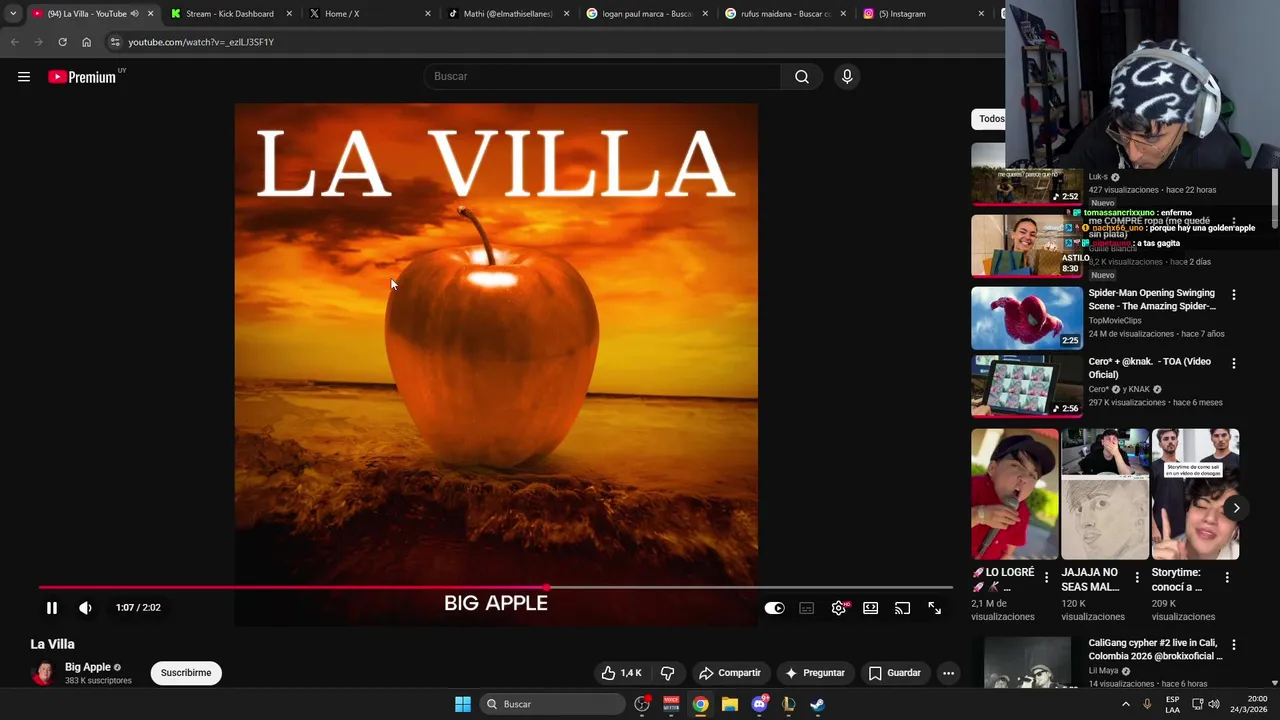Screen dimensions: 1280x720
Task: Open more actions three-dot menu
Action: click(948, 673)
